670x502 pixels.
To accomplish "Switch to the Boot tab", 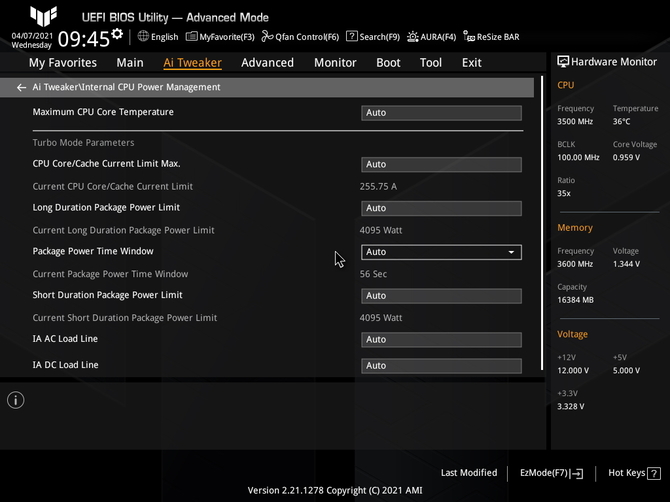I will click(388, 63).
